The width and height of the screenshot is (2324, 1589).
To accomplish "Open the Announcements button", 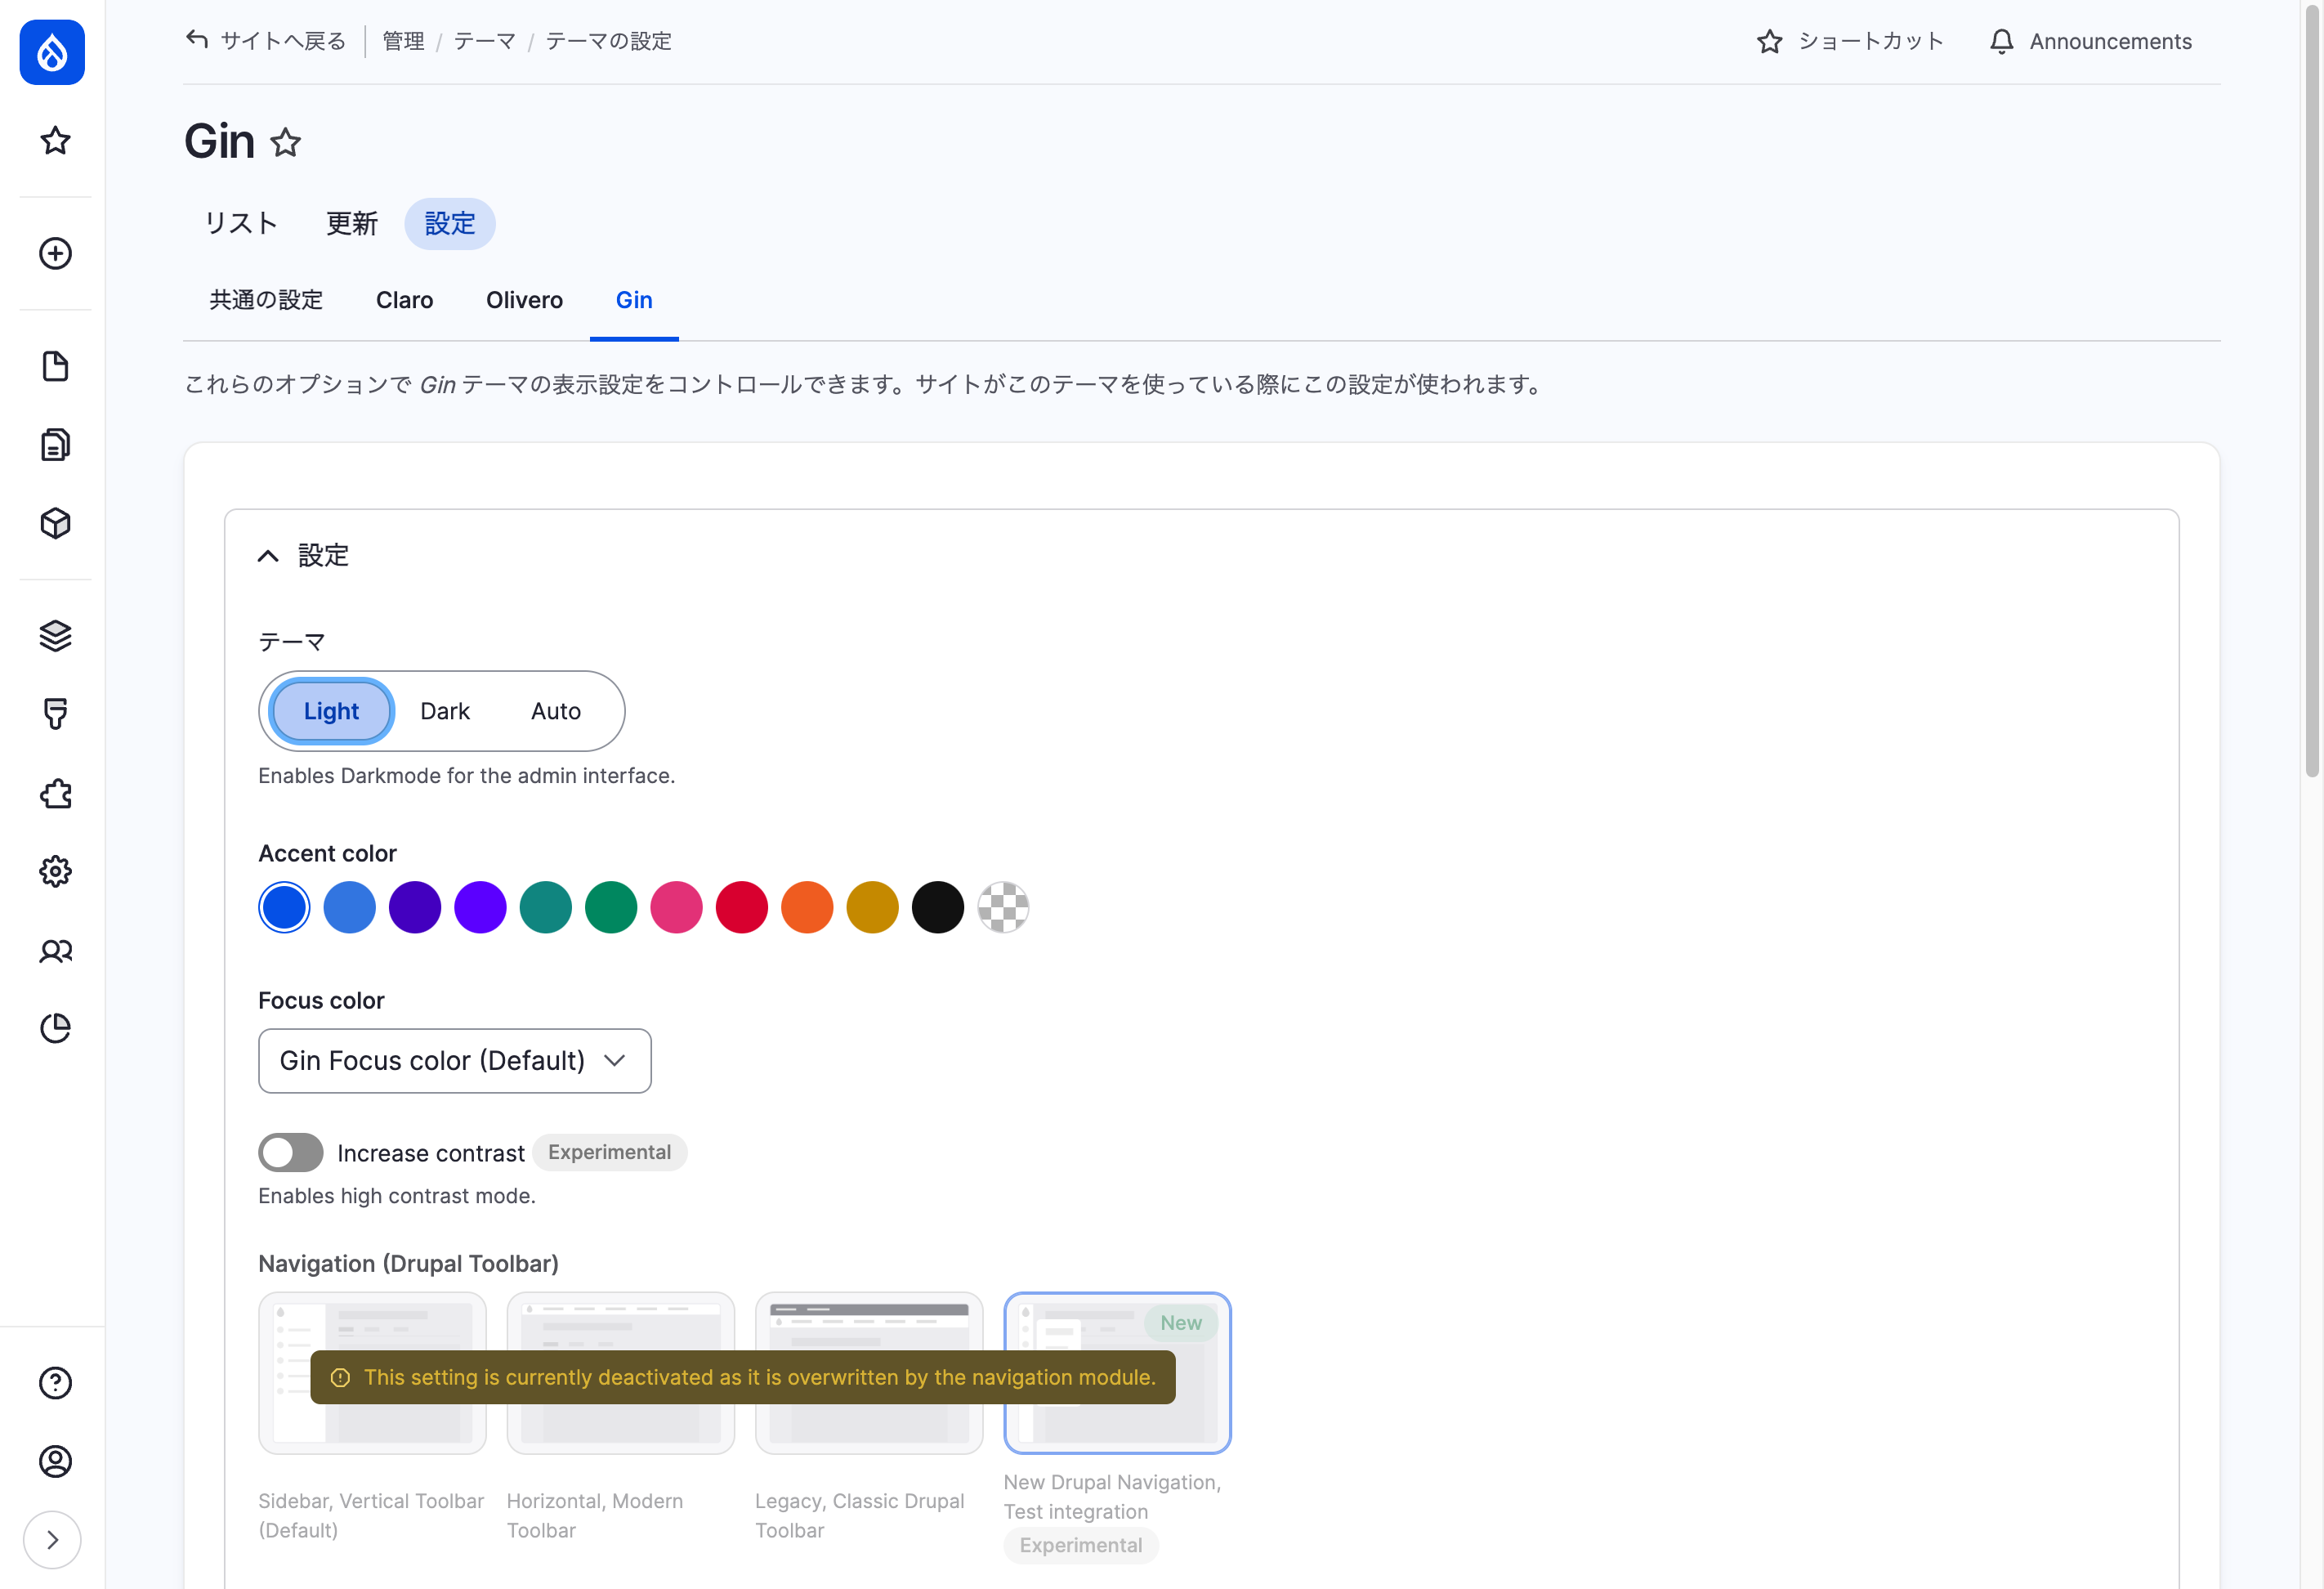I will [x=2091, y=41].
